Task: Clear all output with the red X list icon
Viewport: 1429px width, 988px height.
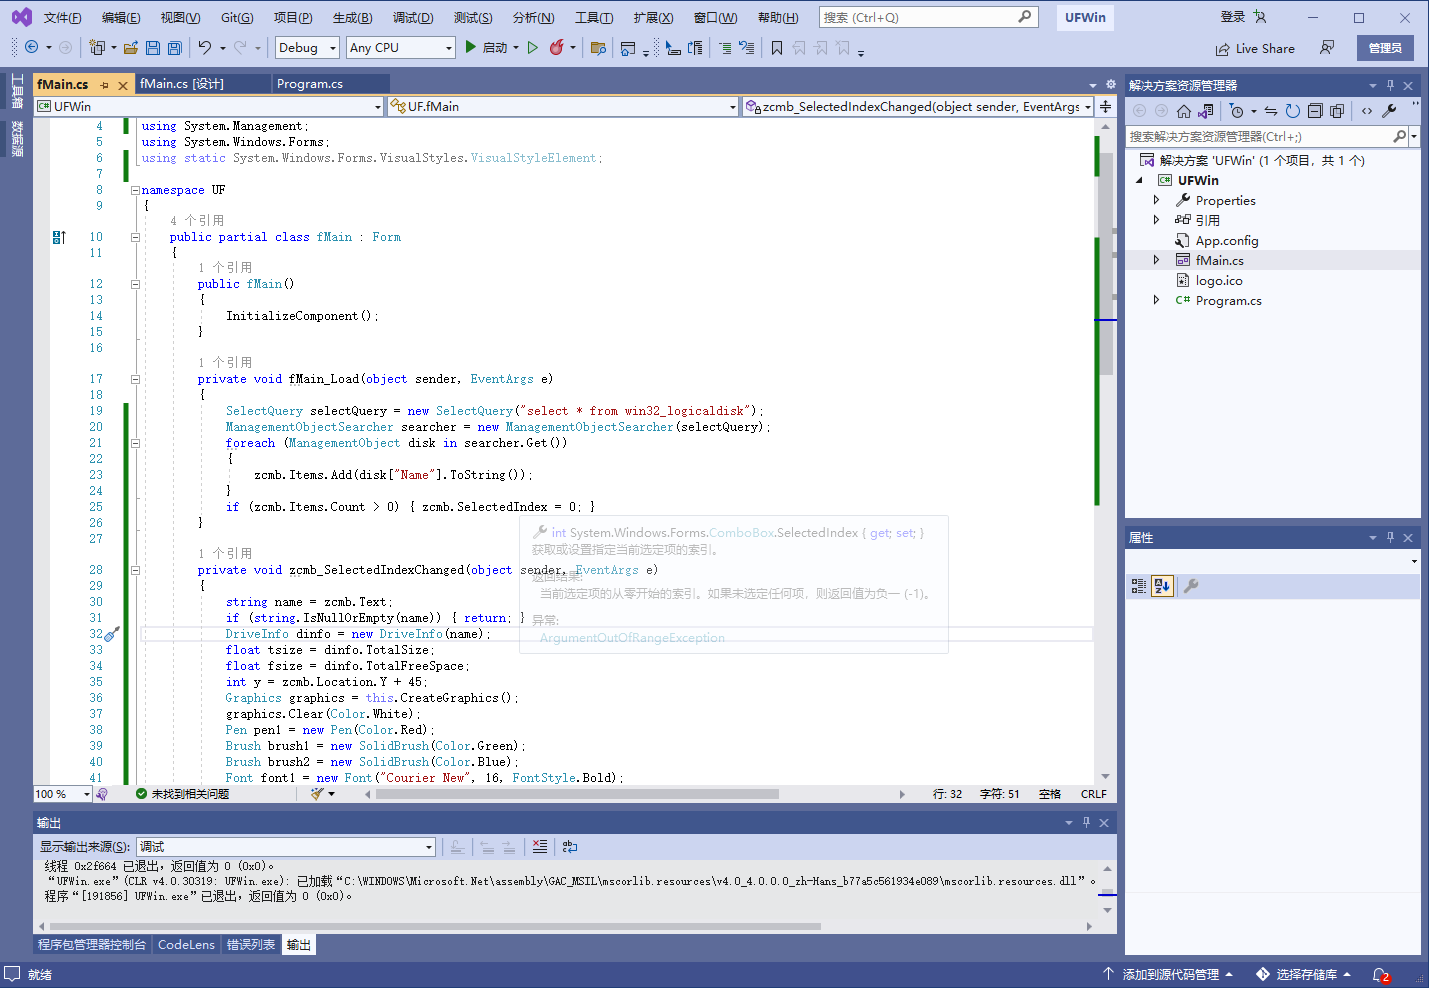Action: [540, 846]
